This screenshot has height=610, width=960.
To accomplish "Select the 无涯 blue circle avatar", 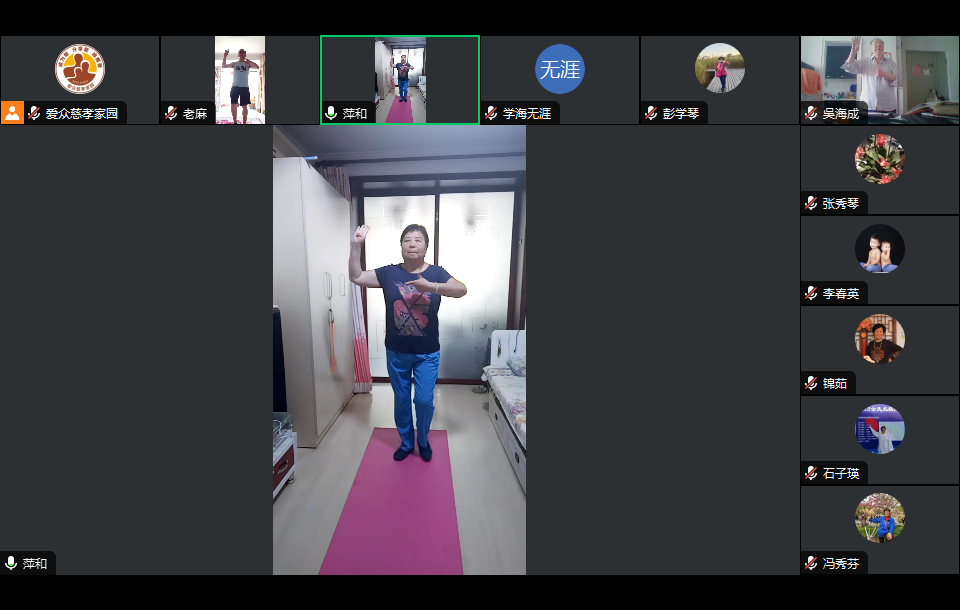I will (559, 69).
